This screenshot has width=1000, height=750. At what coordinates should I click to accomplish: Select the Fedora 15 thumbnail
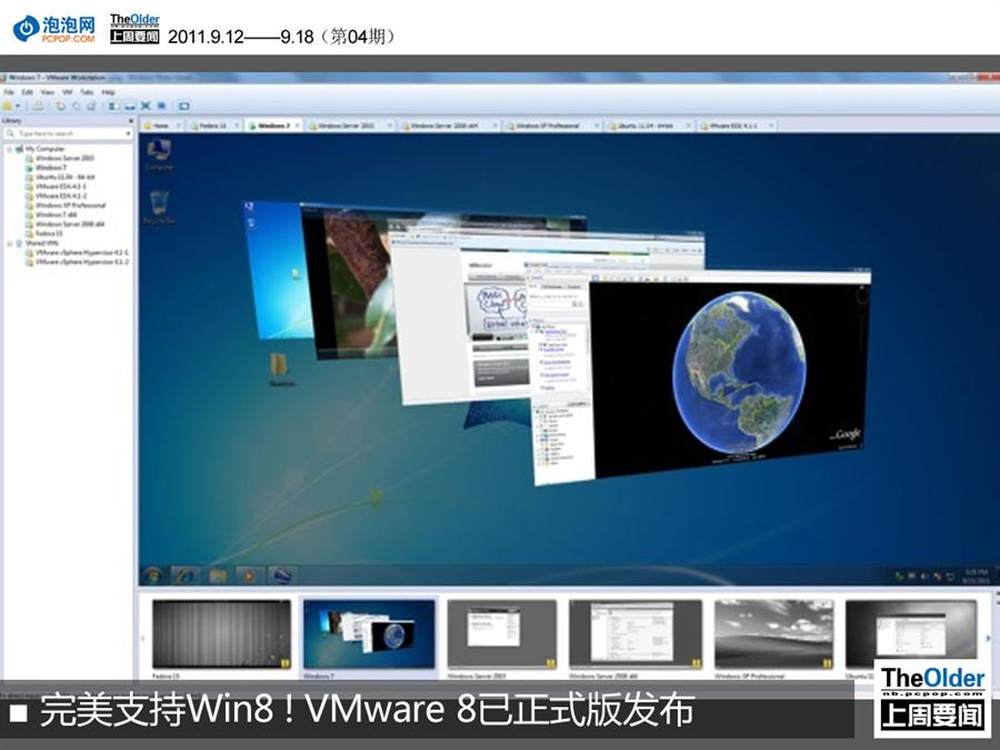tap(221, 635)
